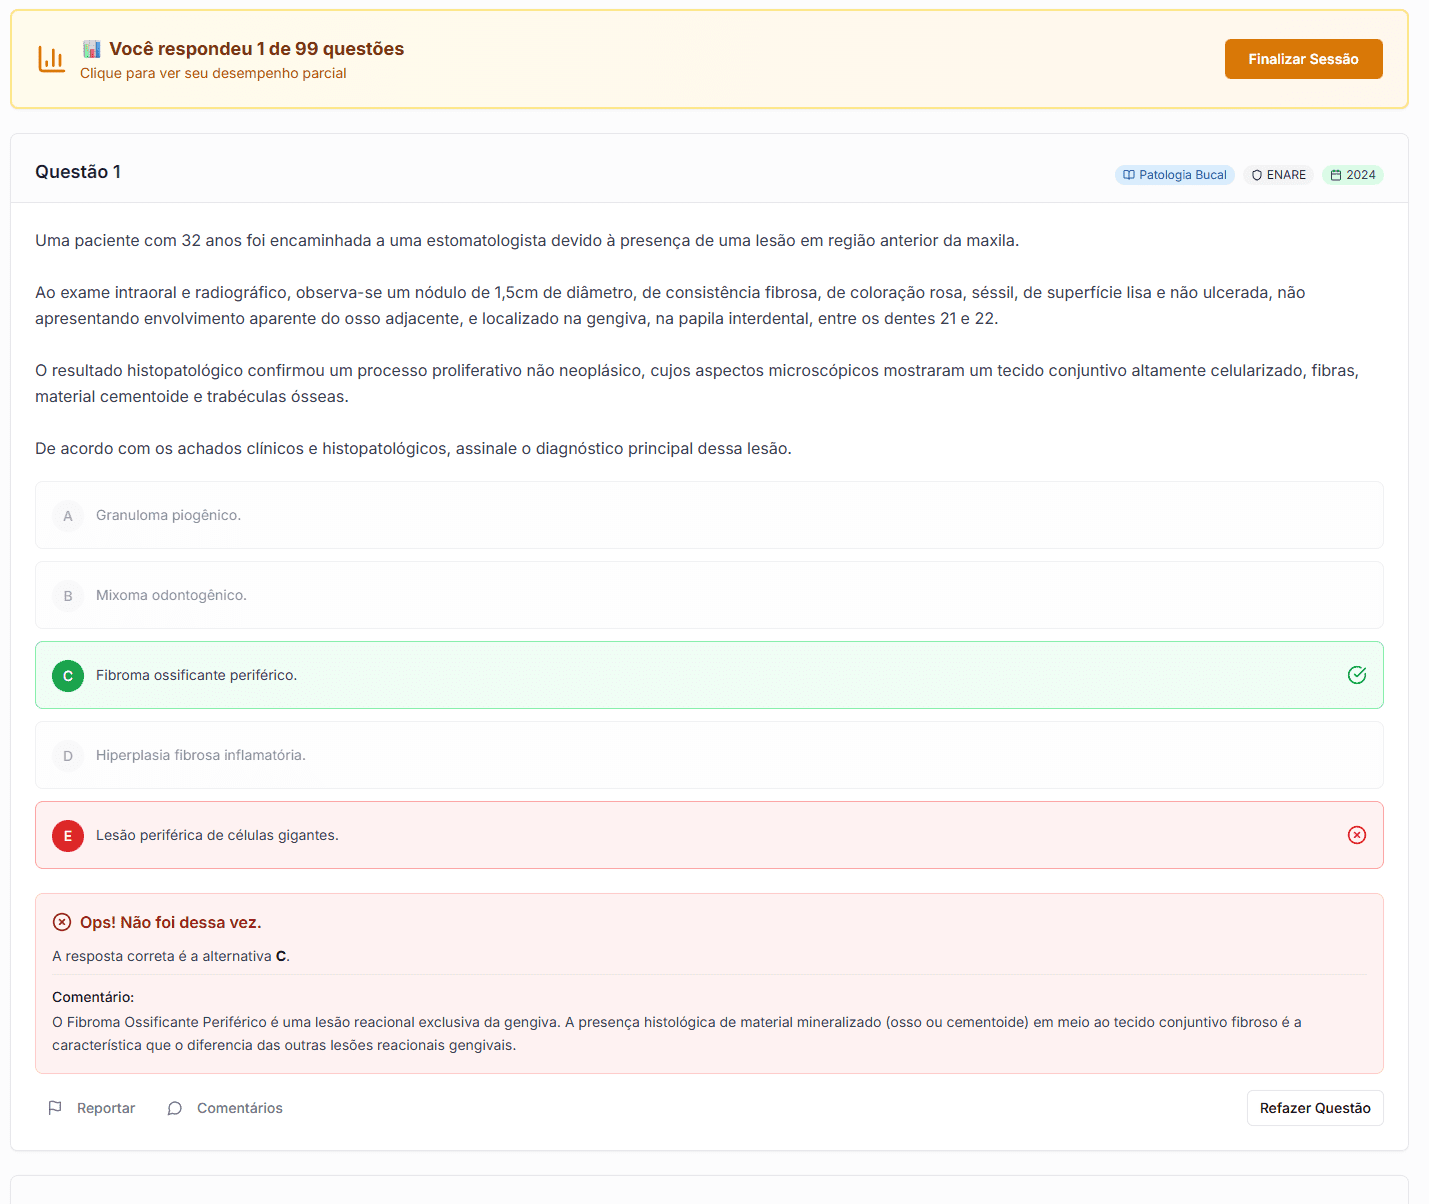Select answer B Mixoma odontogênico
Image resolution: width=1429 pixels, height=1204 pixels.
pyautogui.click(x=171, y=595)
